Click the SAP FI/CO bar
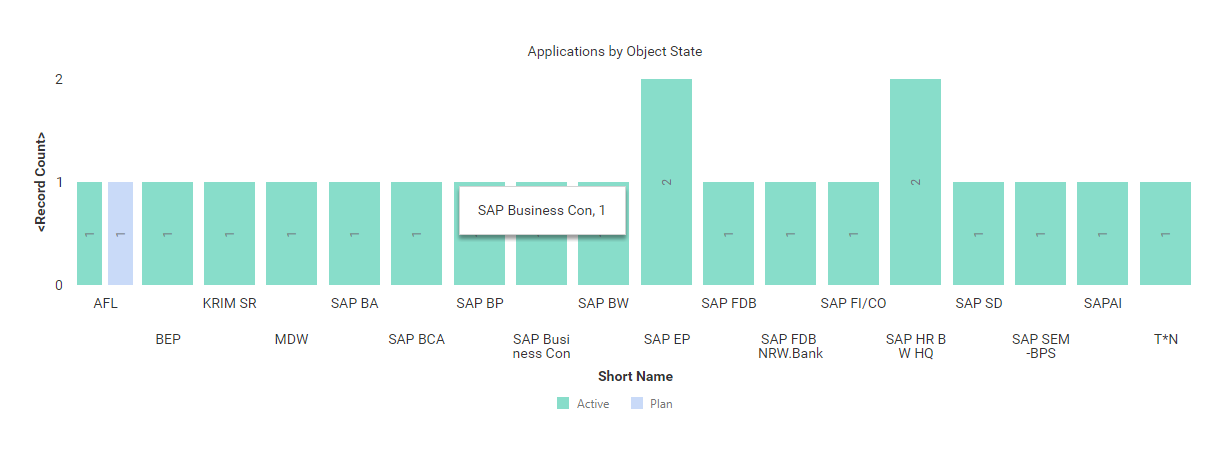Viewport: 1224px width, 454px height. pyautogui.click(x=853, y=234)
